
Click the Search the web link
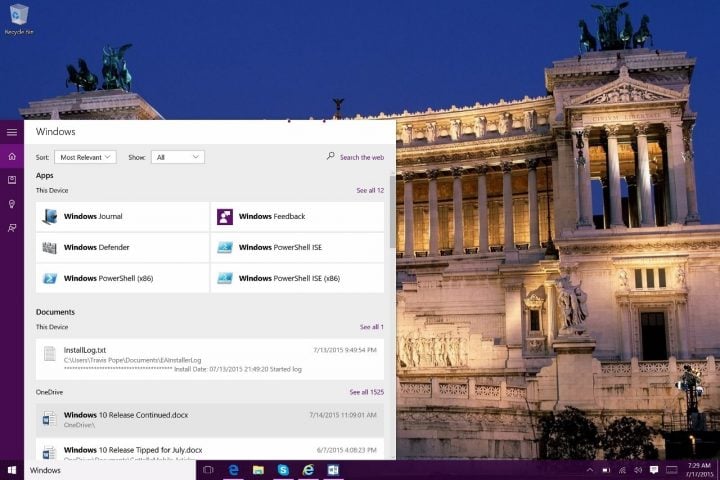point(362,157)
